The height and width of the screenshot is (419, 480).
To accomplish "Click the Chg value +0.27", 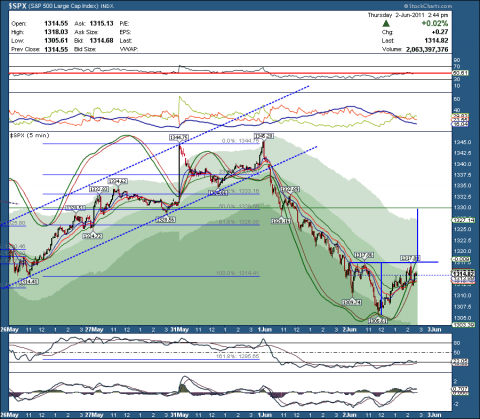I will [x=440, y=32].
